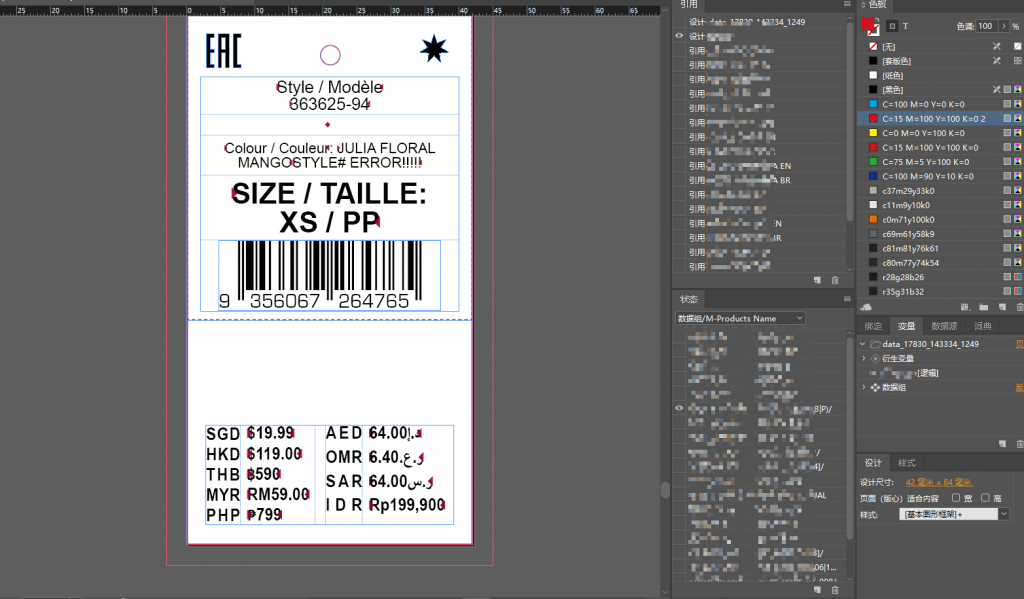Switch to the 数据源 tab
The width and height of the screenshot is (1024, 599).
coord(944,326)
